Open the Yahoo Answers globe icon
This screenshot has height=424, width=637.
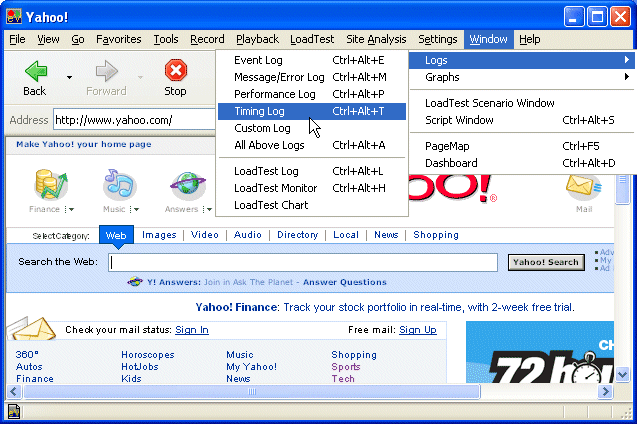click(x=188, y=185)
